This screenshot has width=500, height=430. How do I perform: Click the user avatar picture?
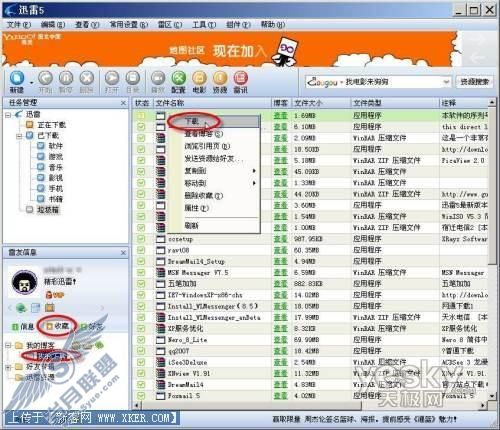[x=24, y=282]
